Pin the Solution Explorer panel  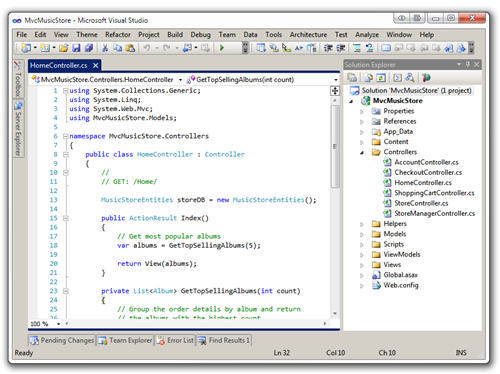[x=468, y=64]
